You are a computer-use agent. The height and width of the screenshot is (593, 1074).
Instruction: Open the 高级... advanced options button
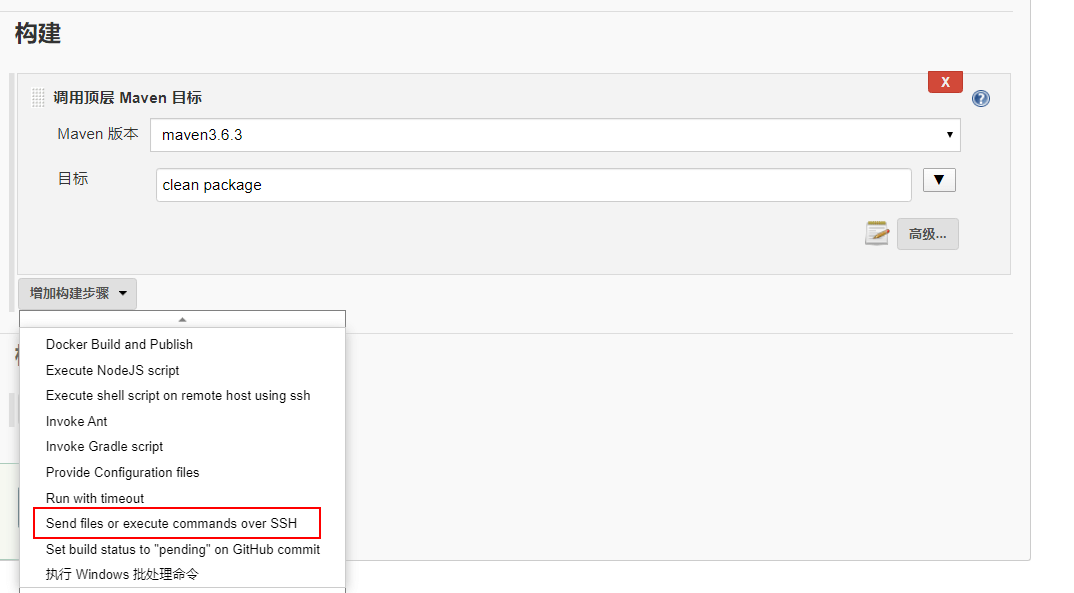(927, 234)
